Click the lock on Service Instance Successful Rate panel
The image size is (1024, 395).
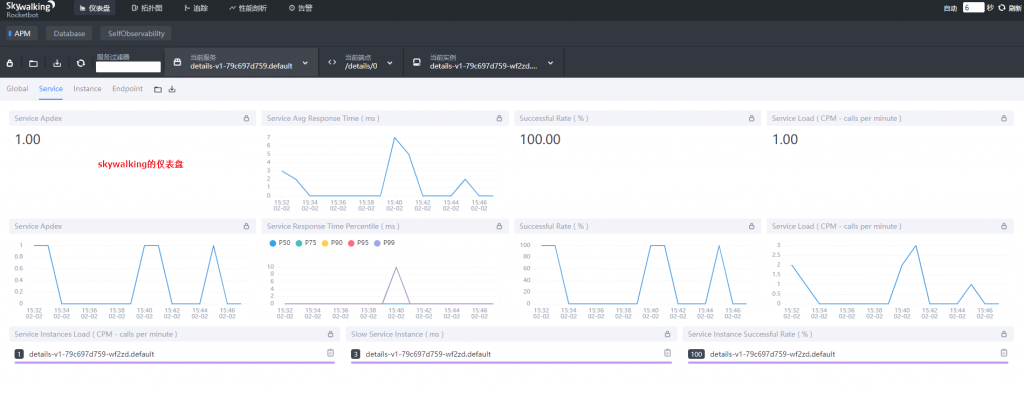pos(1004,334)
